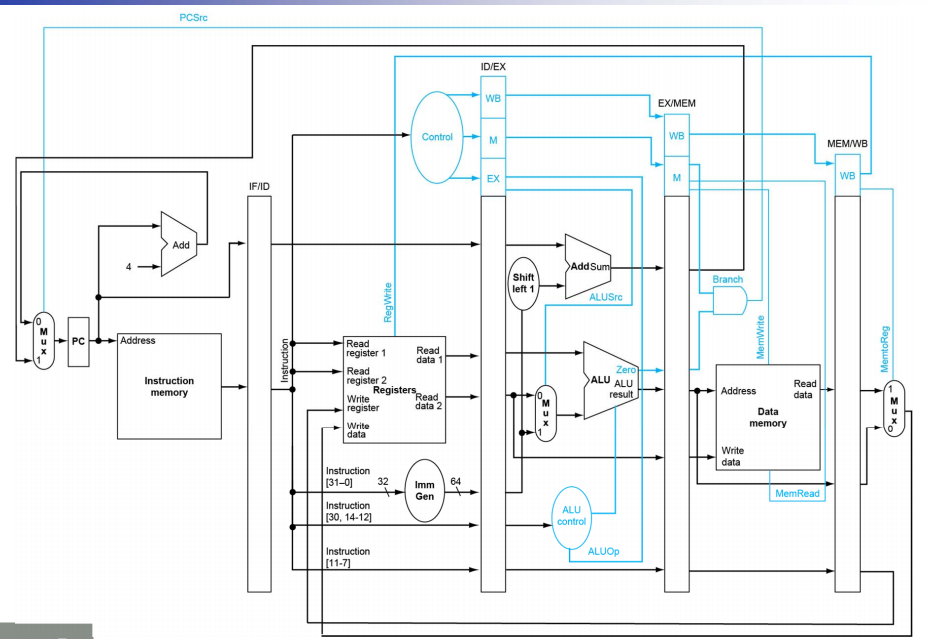Click the ALU block
This screenshot has width=938, height=639.
click(x=610, y=381)
